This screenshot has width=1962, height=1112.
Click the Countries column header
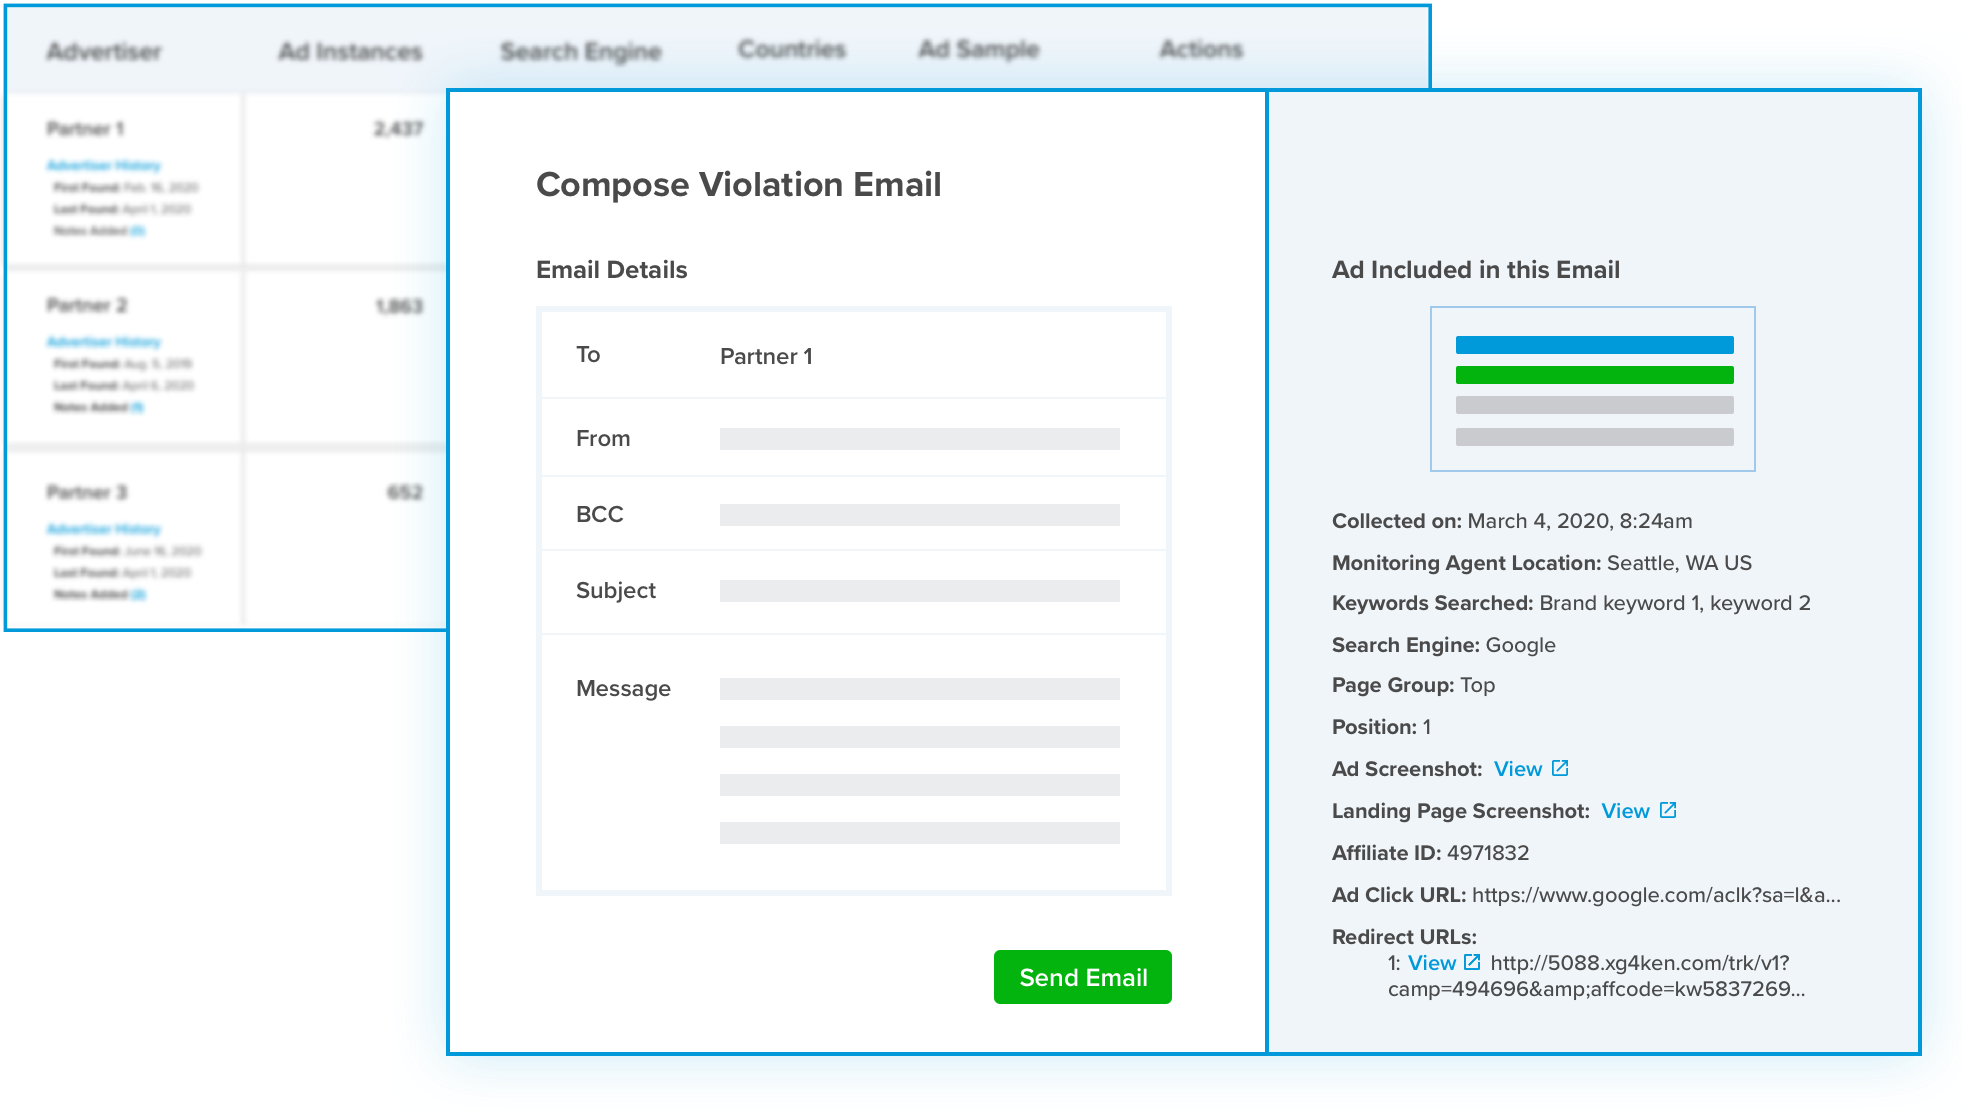(x=792, y=49)
